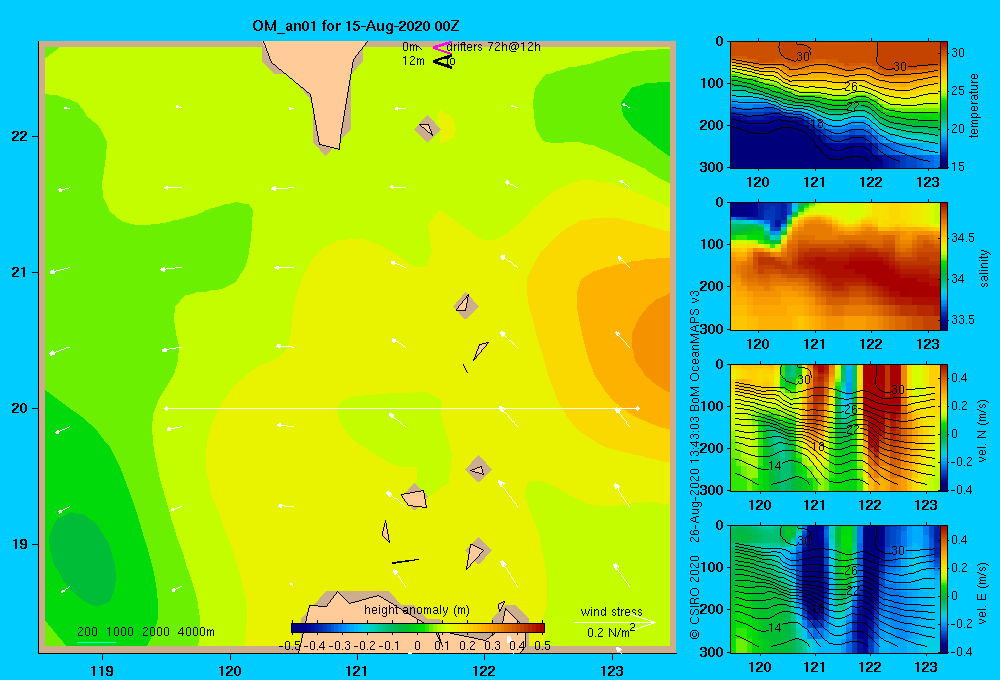
Task: Click the '15' tick on temperature scale
Action: 958,166
